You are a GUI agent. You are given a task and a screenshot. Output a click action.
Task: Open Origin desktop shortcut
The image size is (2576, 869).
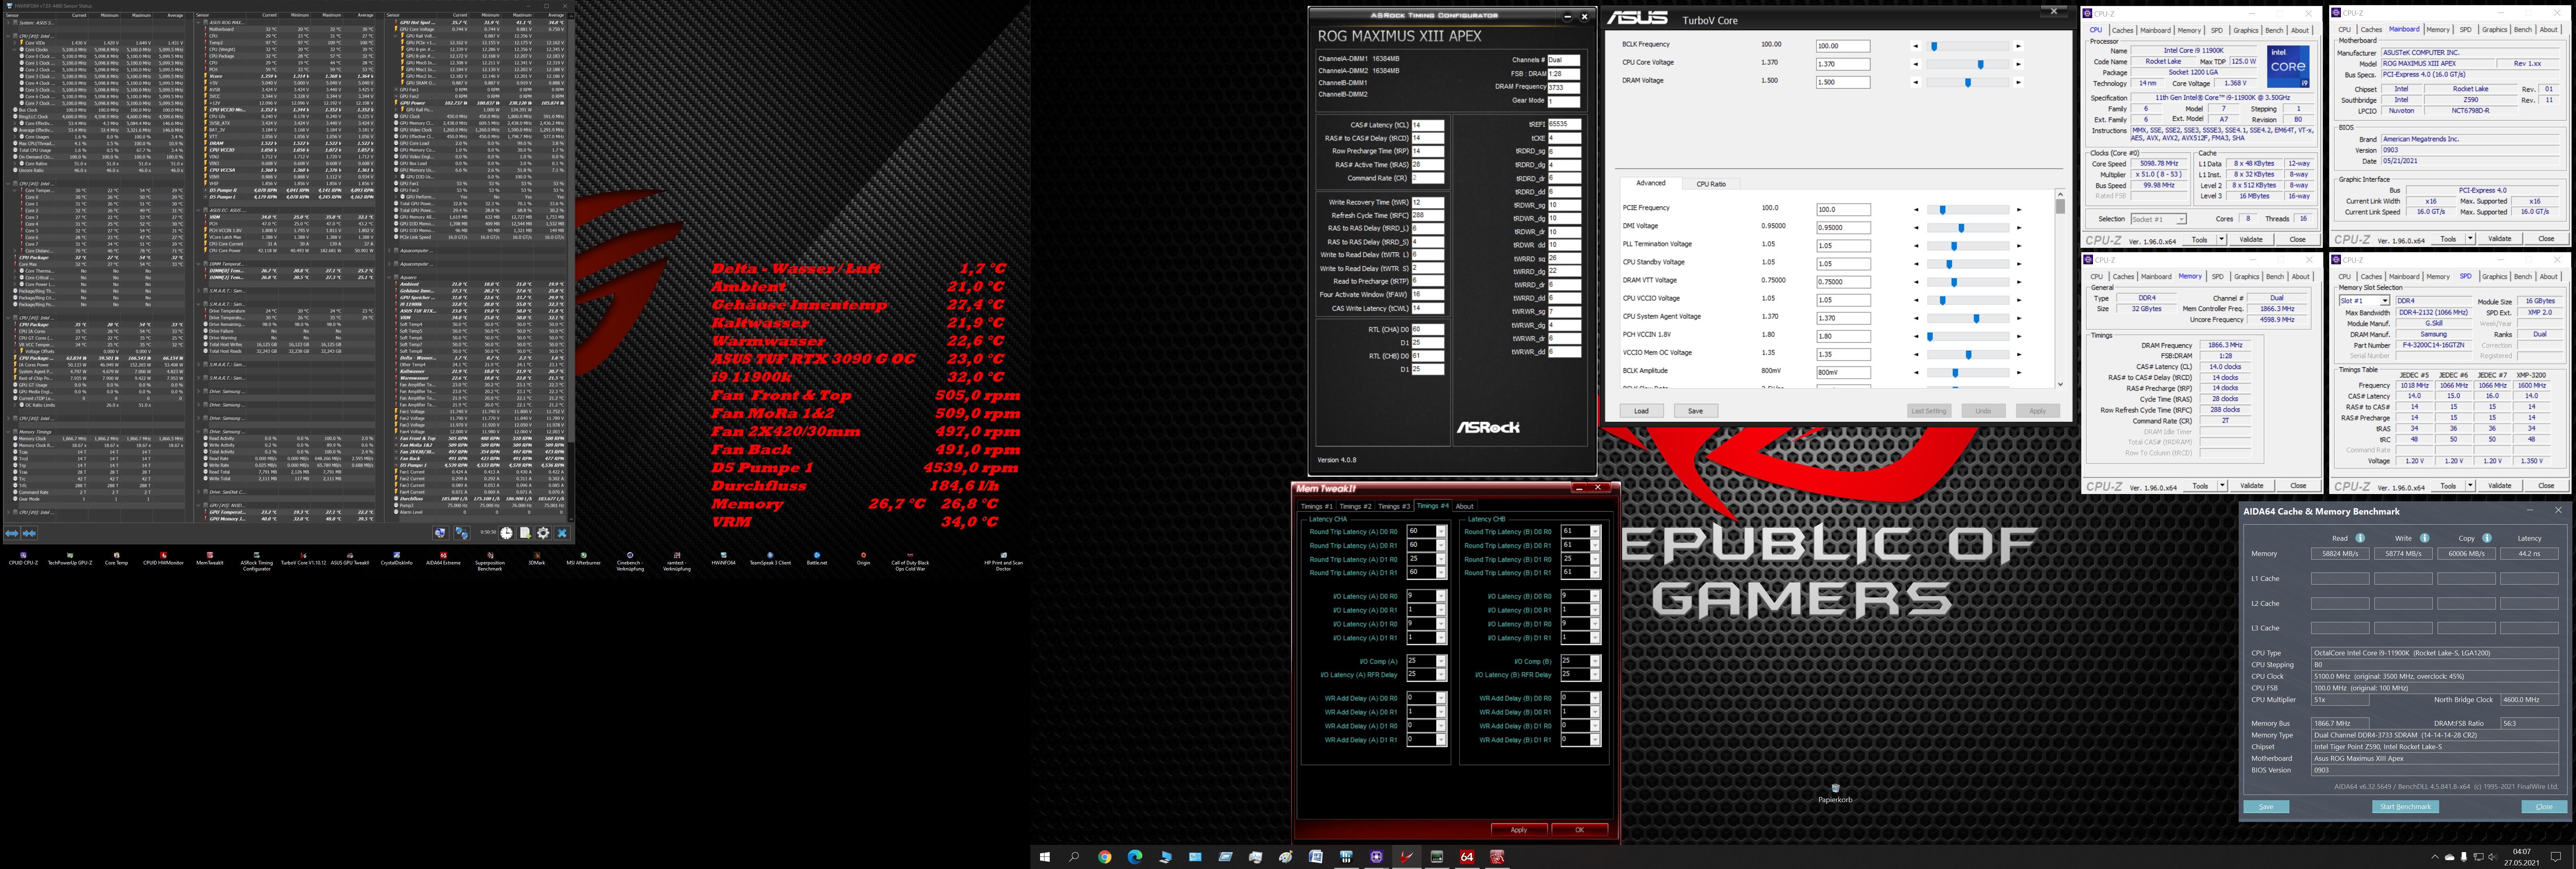(x=863, y=559)
